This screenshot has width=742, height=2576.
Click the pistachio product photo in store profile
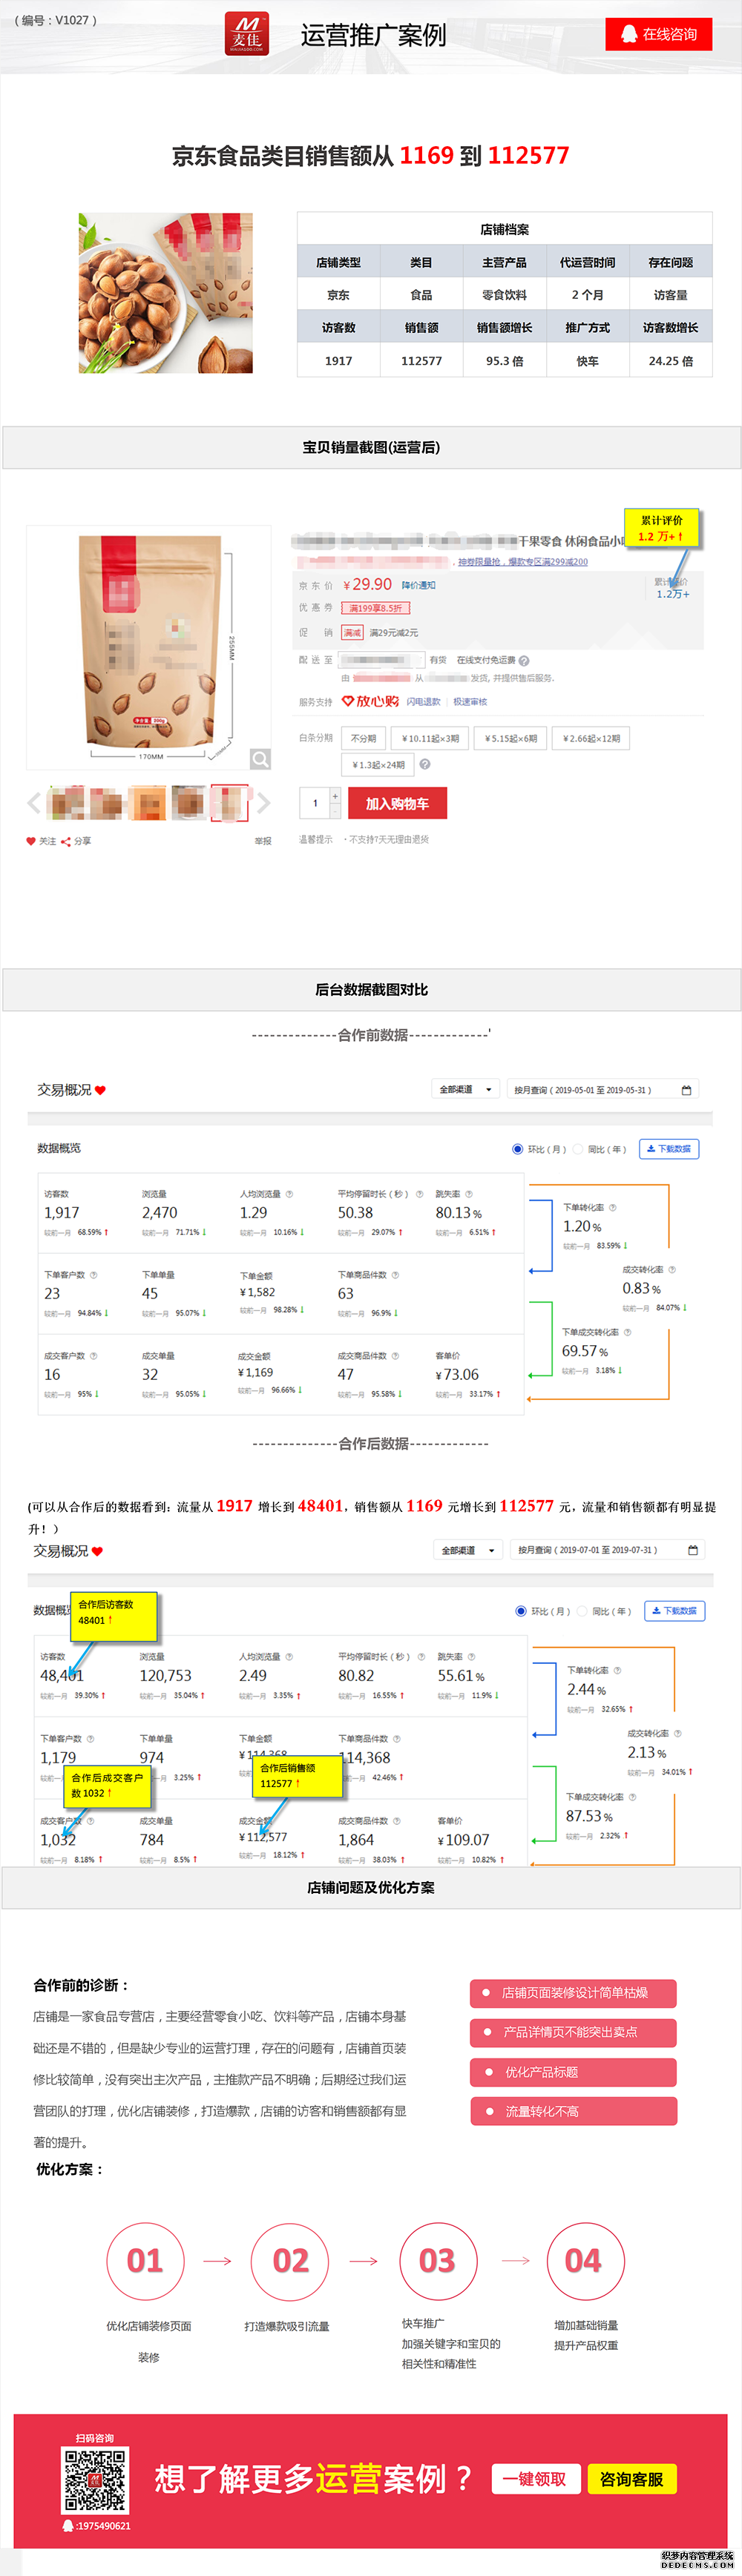click(x=166, y=293)
